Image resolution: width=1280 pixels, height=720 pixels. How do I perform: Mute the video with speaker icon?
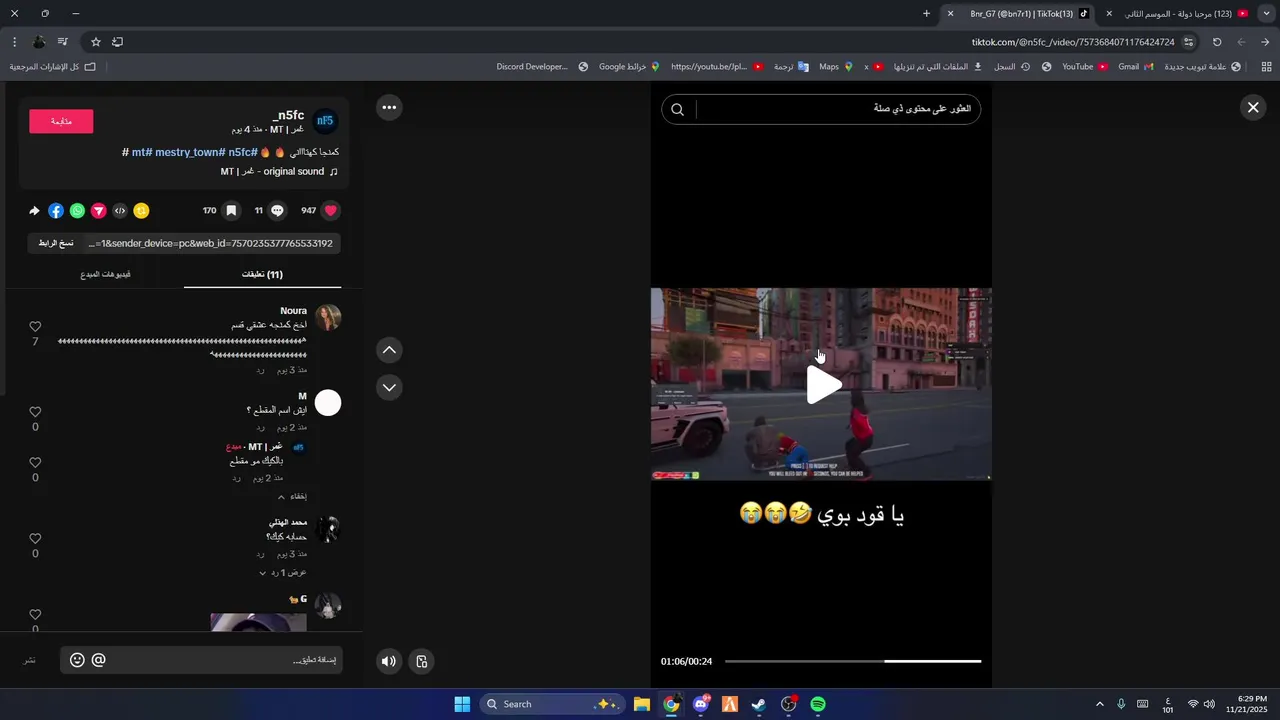coord(389,661)
